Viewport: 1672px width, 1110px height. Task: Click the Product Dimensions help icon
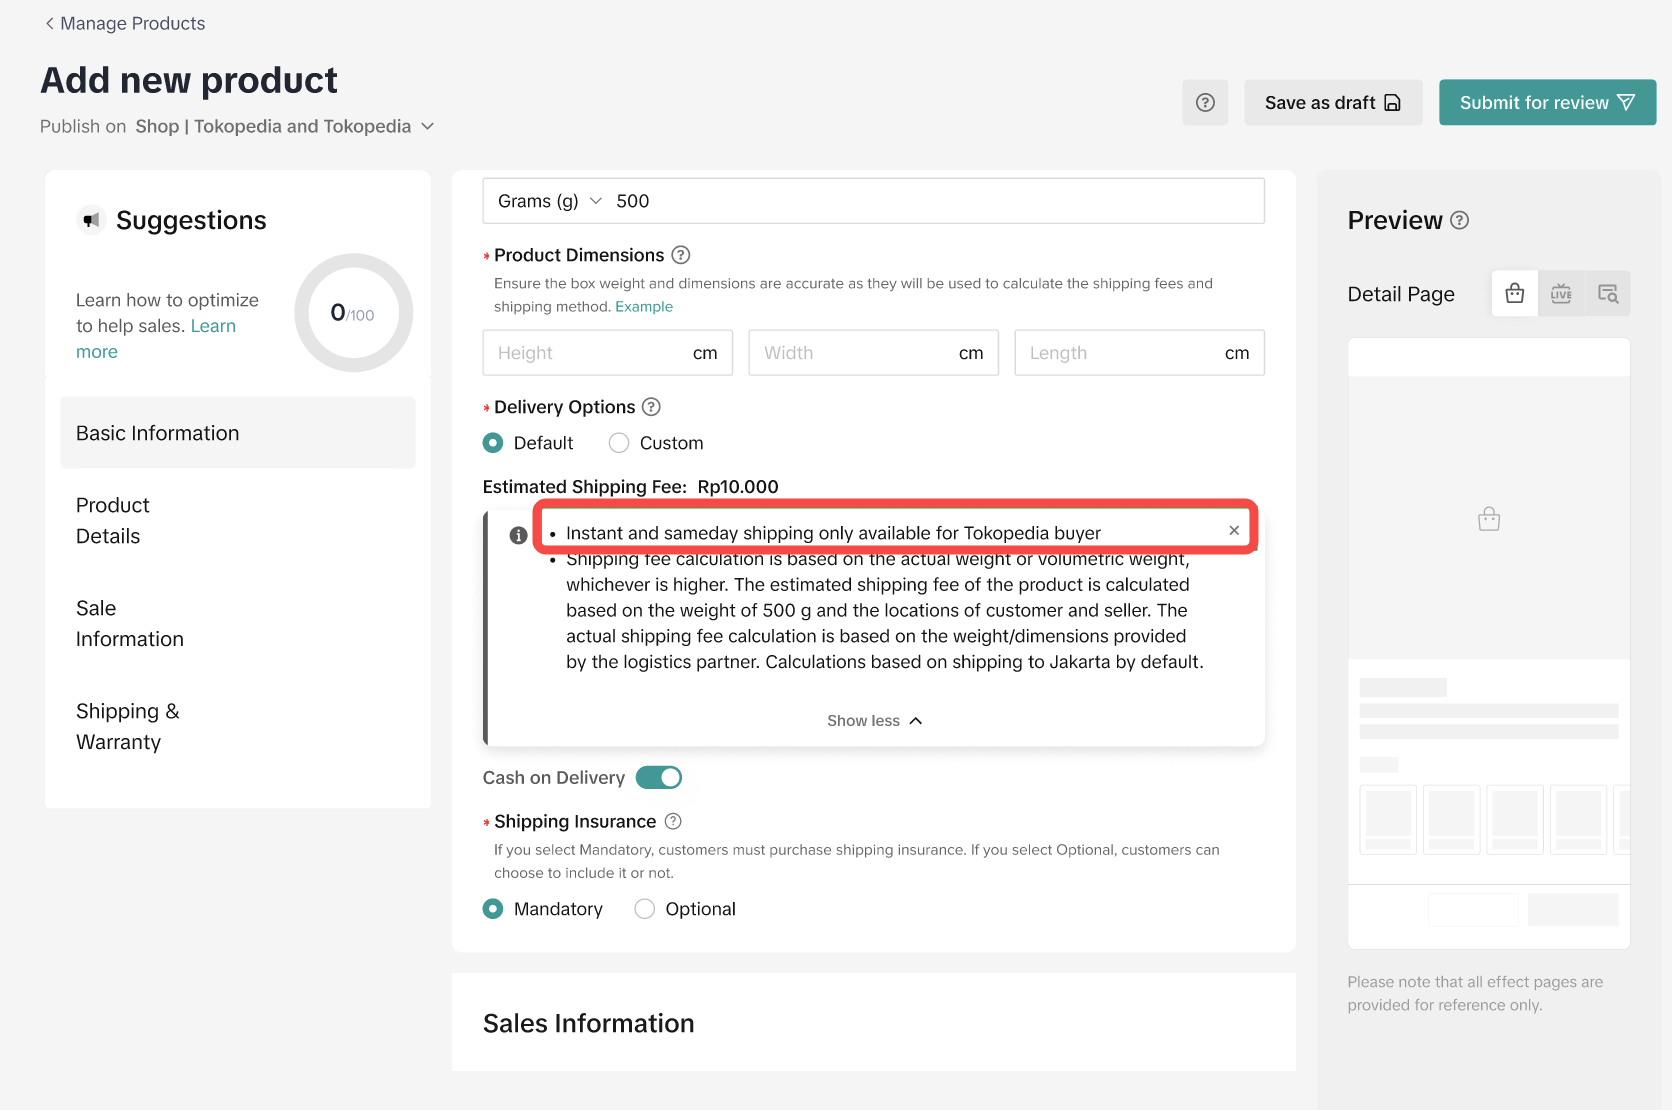tap(681, 255)
